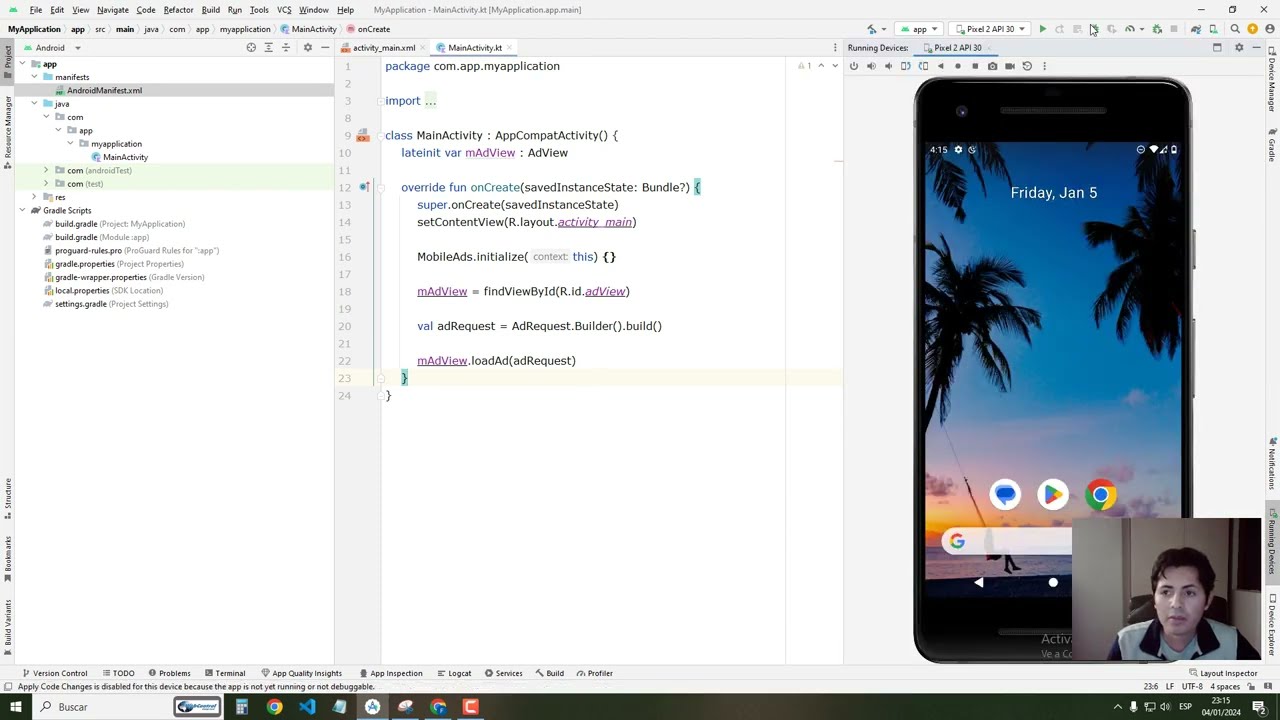1280x720 pixels.
Task: Rotate emulator left icon
Action: 906,66
